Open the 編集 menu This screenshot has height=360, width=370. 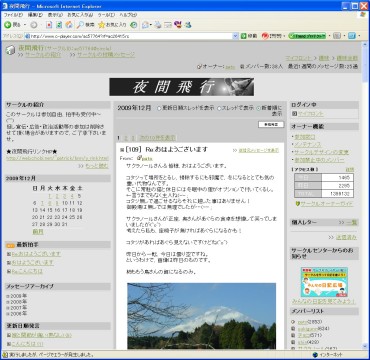(35, 15)
